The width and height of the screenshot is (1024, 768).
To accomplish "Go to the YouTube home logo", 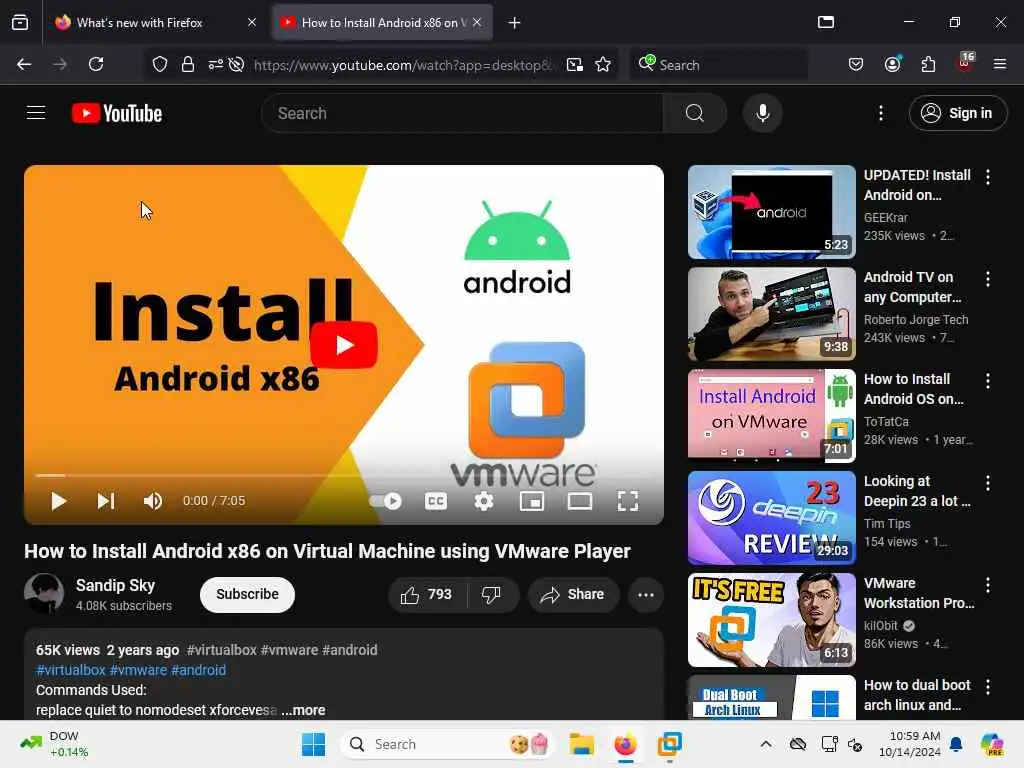I will (x=117, y=113).
